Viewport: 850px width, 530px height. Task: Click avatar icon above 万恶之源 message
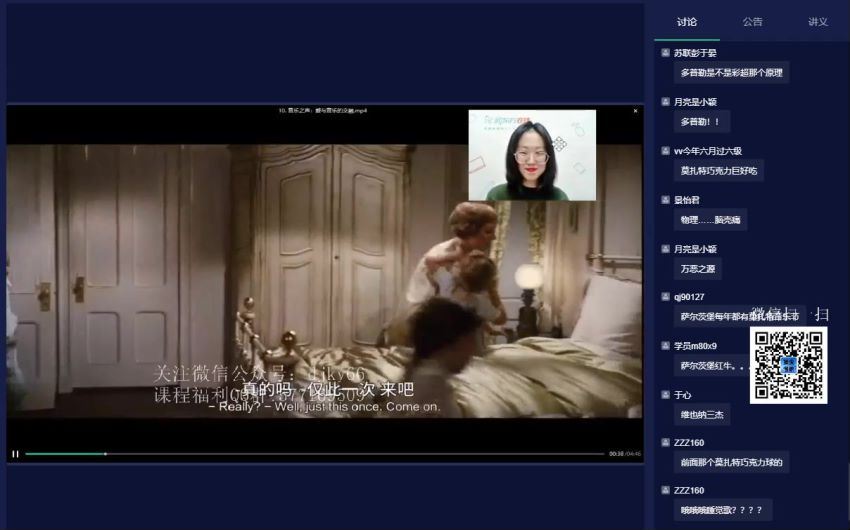pos(665,249)
